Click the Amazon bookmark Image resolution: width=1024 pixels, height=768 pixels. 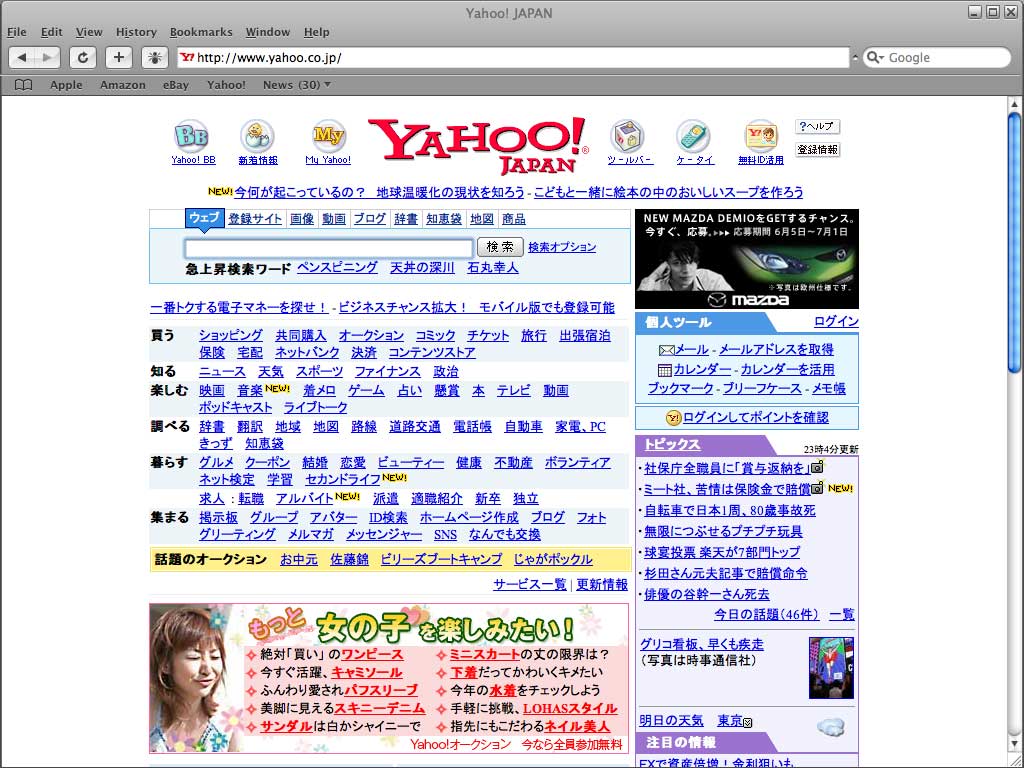[x=123, y=85]
